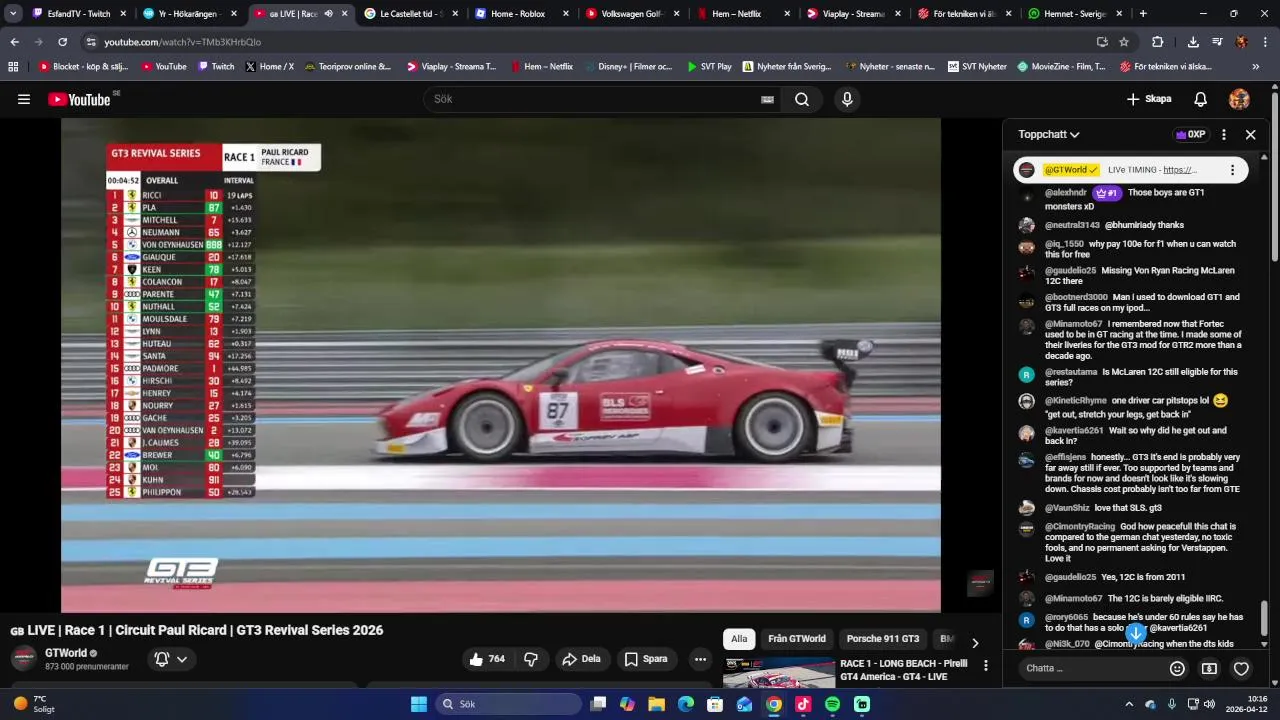
Task: Select the Porsche 911 GT3 chip
Action: coord(883,639)
